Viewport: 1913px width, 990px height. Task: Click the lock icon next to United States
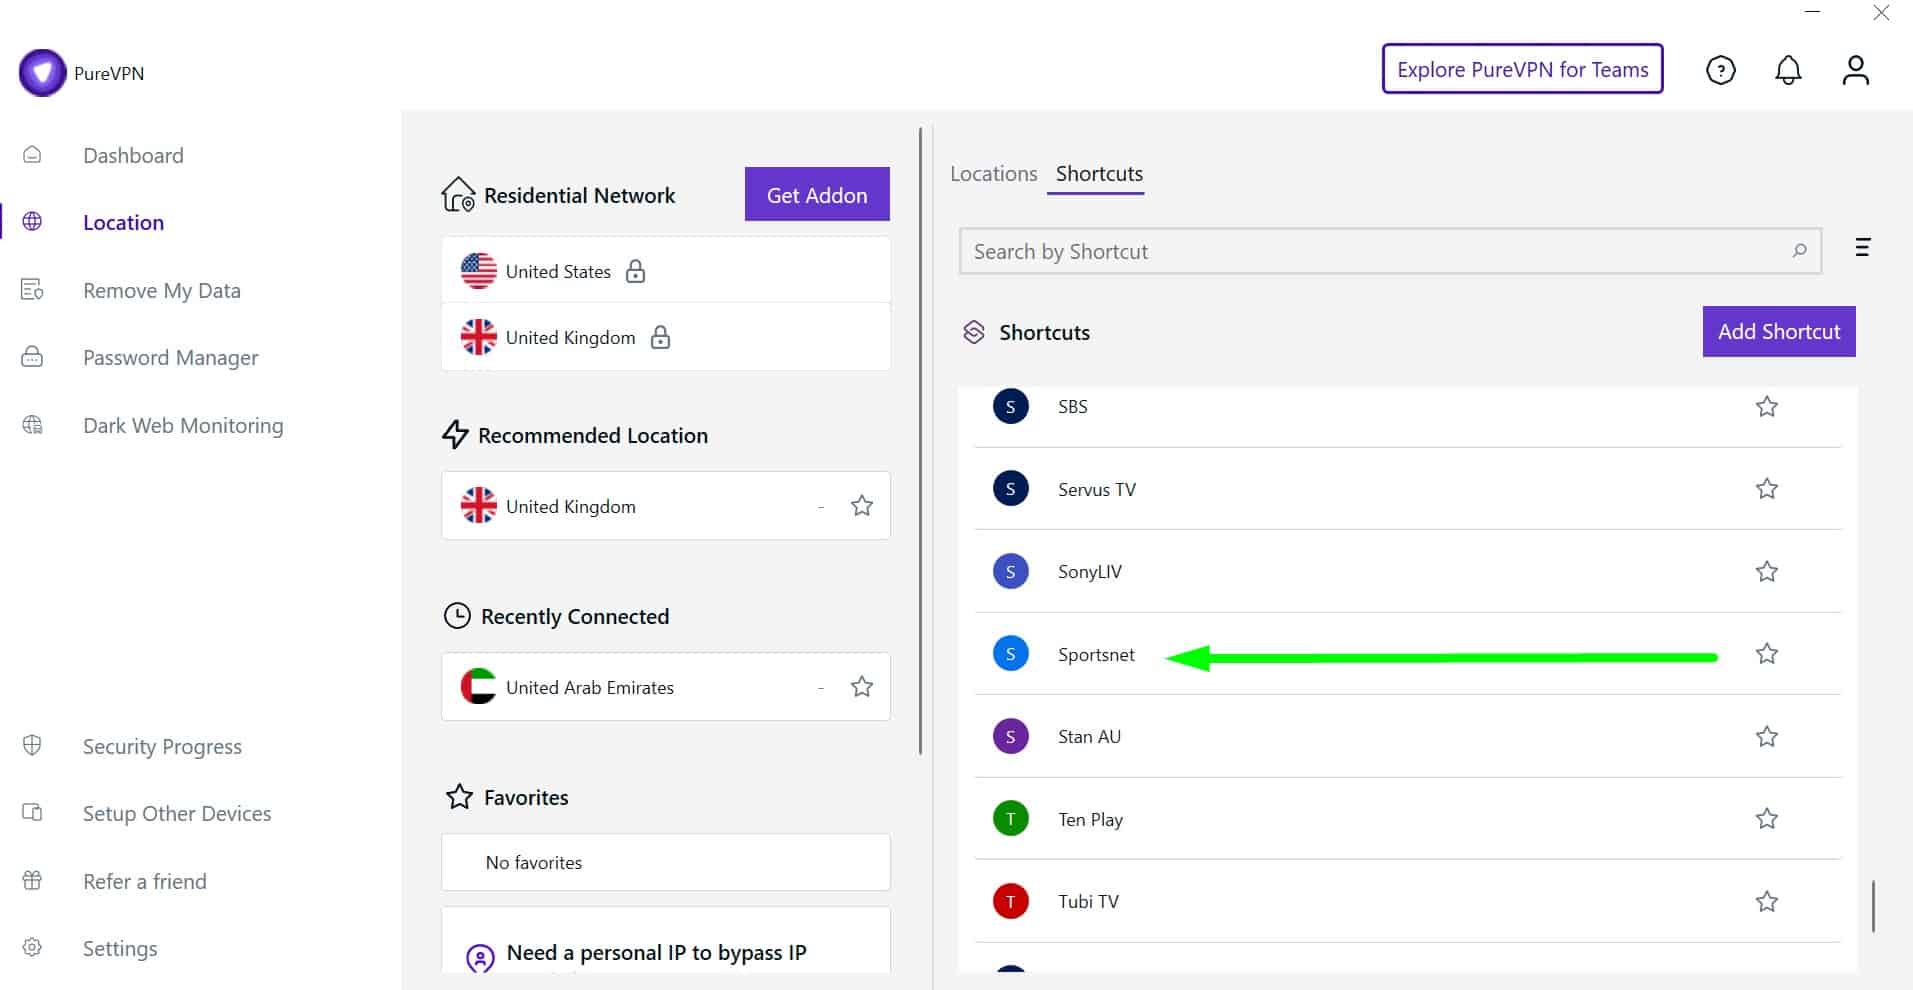tap(635, 271)
